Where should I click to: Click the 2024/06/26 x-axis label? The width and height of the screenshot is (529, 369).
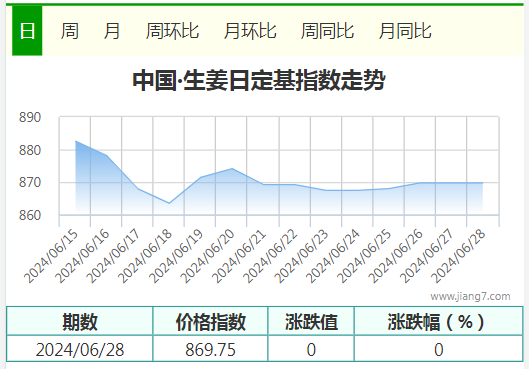click(x=395, y=256)
